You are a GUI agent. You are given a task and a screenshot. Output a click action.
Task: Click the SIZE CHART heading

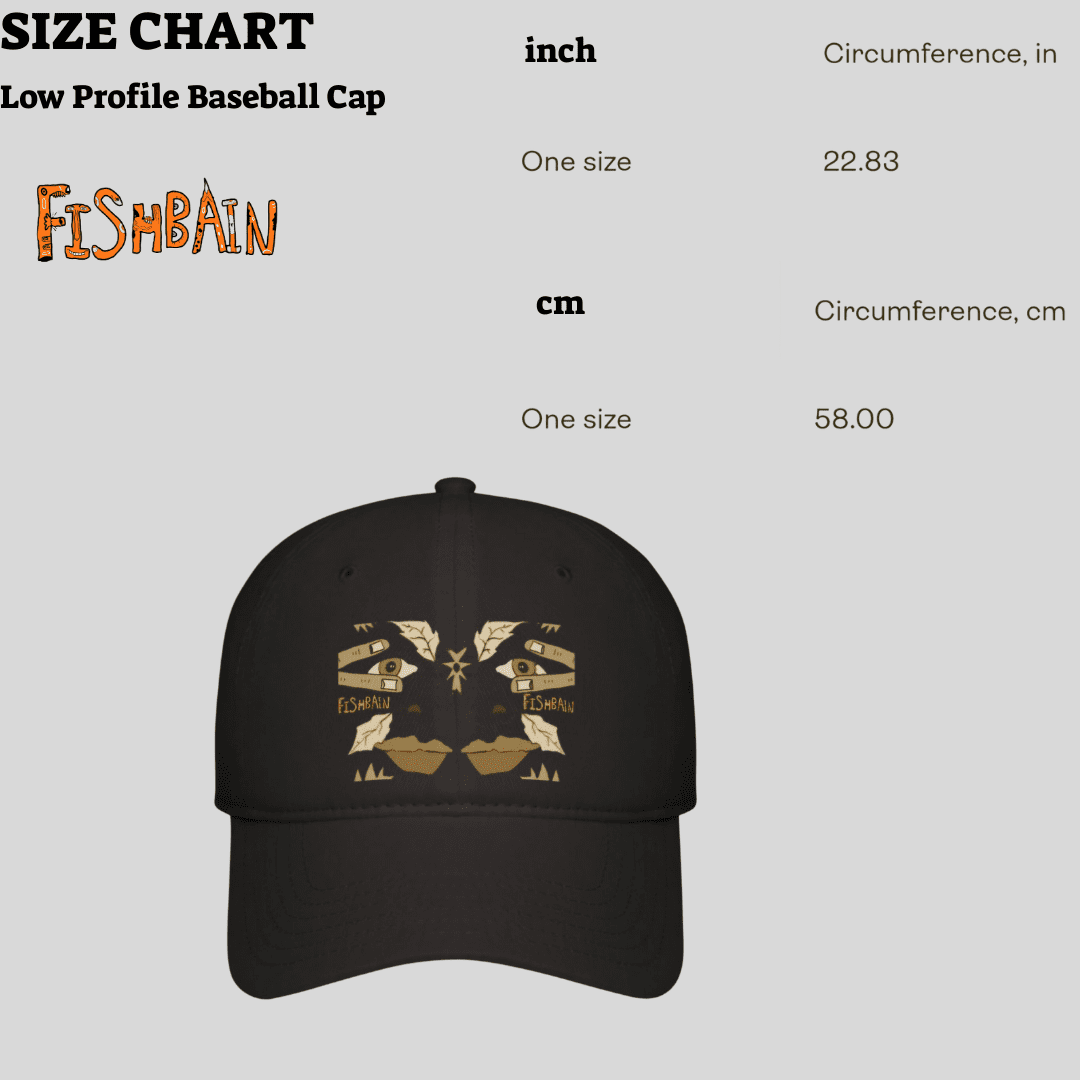click(x=157, y=32)
